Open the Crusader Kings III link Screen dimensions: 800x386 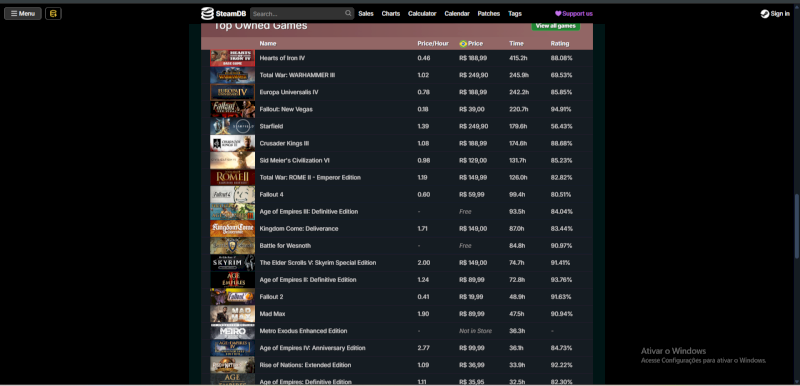click(x=284, y=143)
